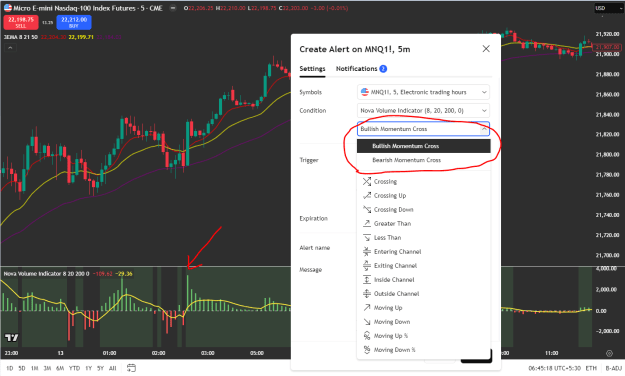The width and height of the screenshot is (625, 376).
Task: Close the Create Alert dialog
Action: [486, 49]
